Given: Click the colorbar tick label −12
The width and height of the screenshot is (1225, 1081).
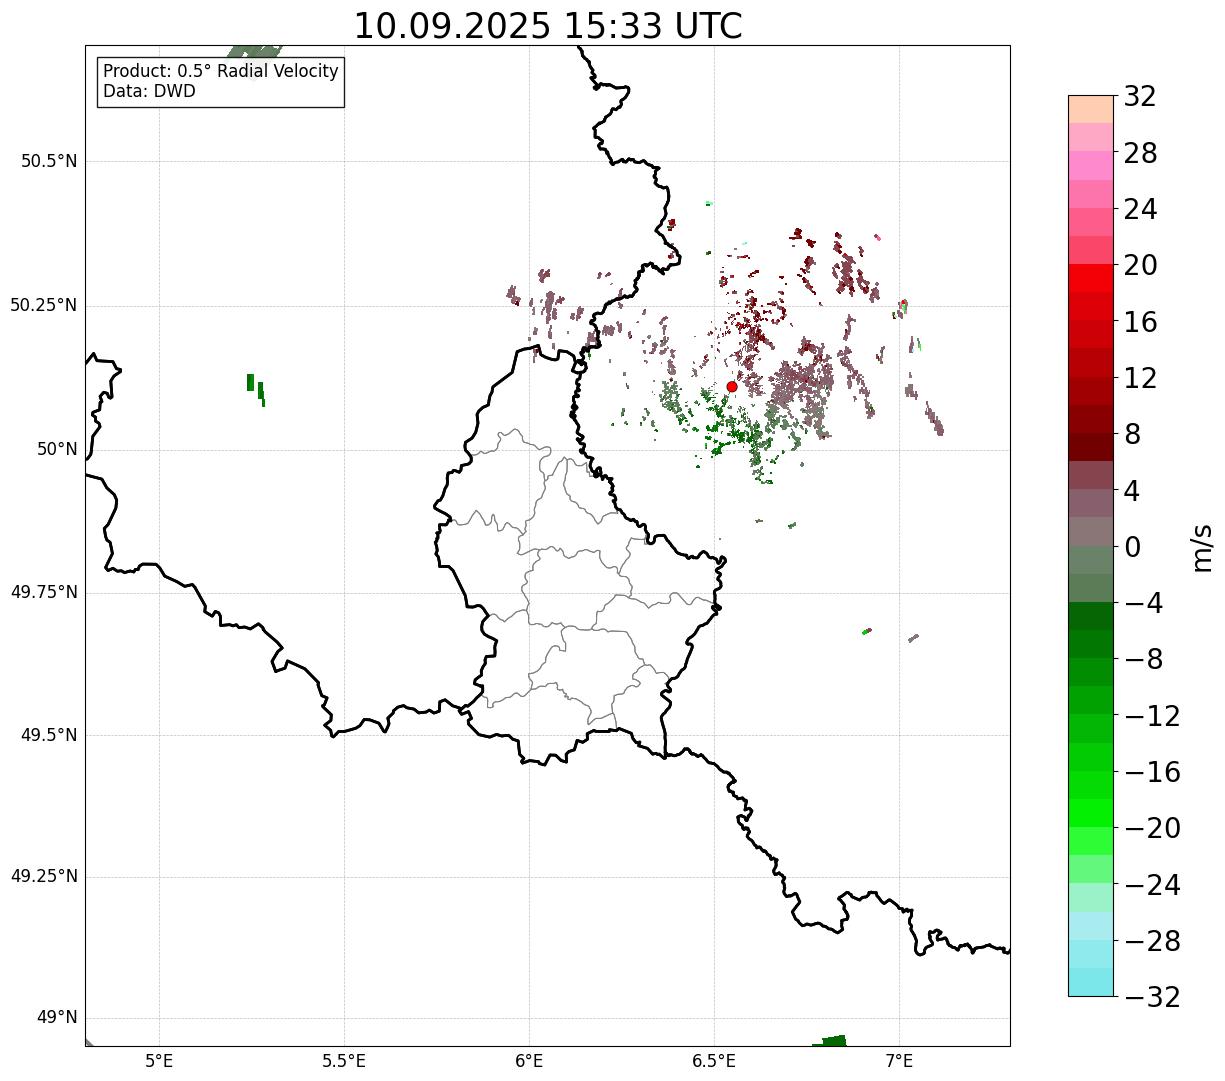Looking at the screenshot, I should click(x=1152, y=716).
